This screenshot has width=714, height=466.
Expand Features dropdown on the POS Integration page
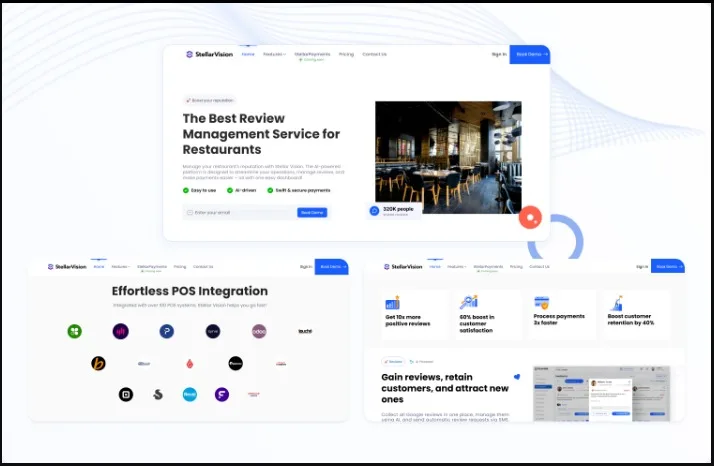[x=121, y=266]
